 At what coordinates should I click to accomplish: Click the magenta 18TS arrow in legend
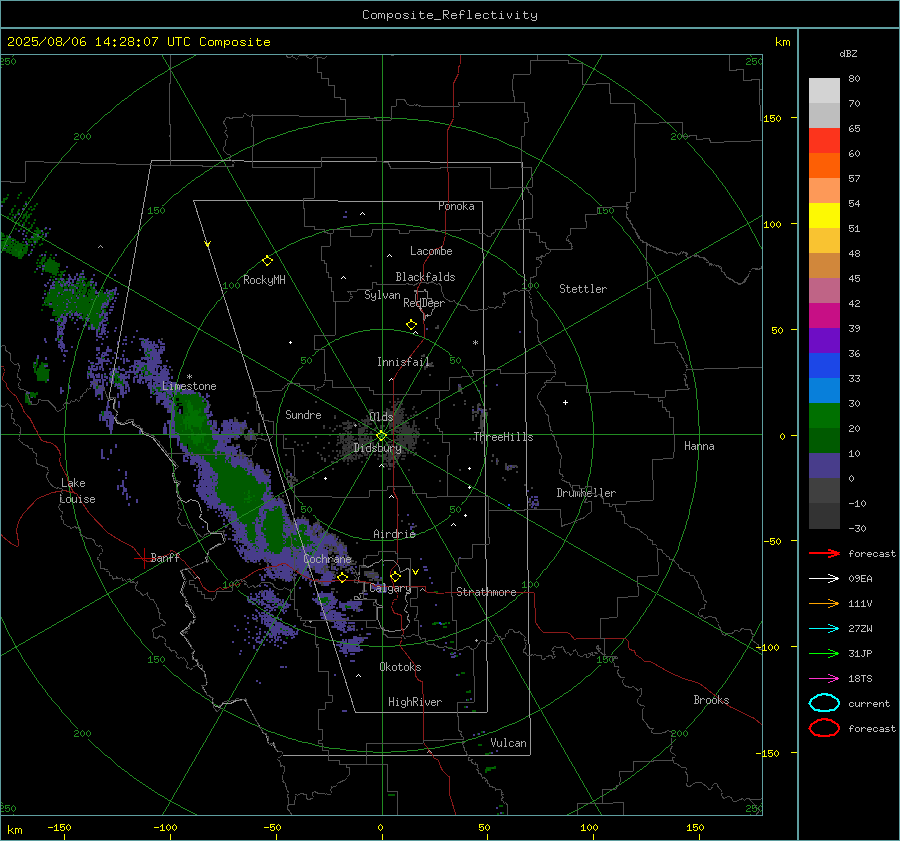coord(824,679)
